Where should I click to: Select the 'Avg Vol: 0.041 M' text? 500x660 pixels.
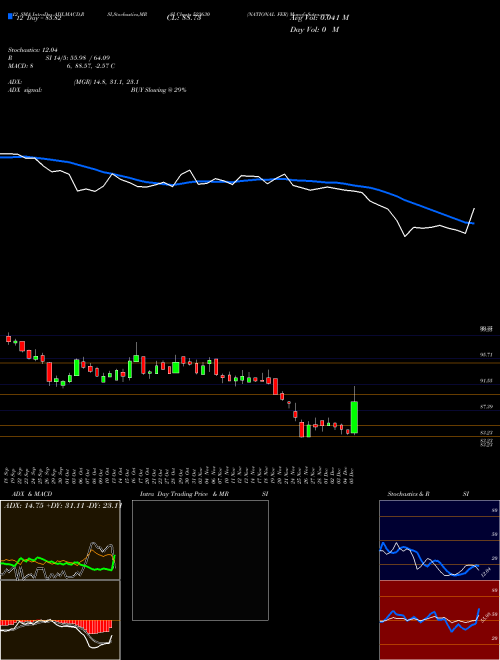[x=319, y=18]
